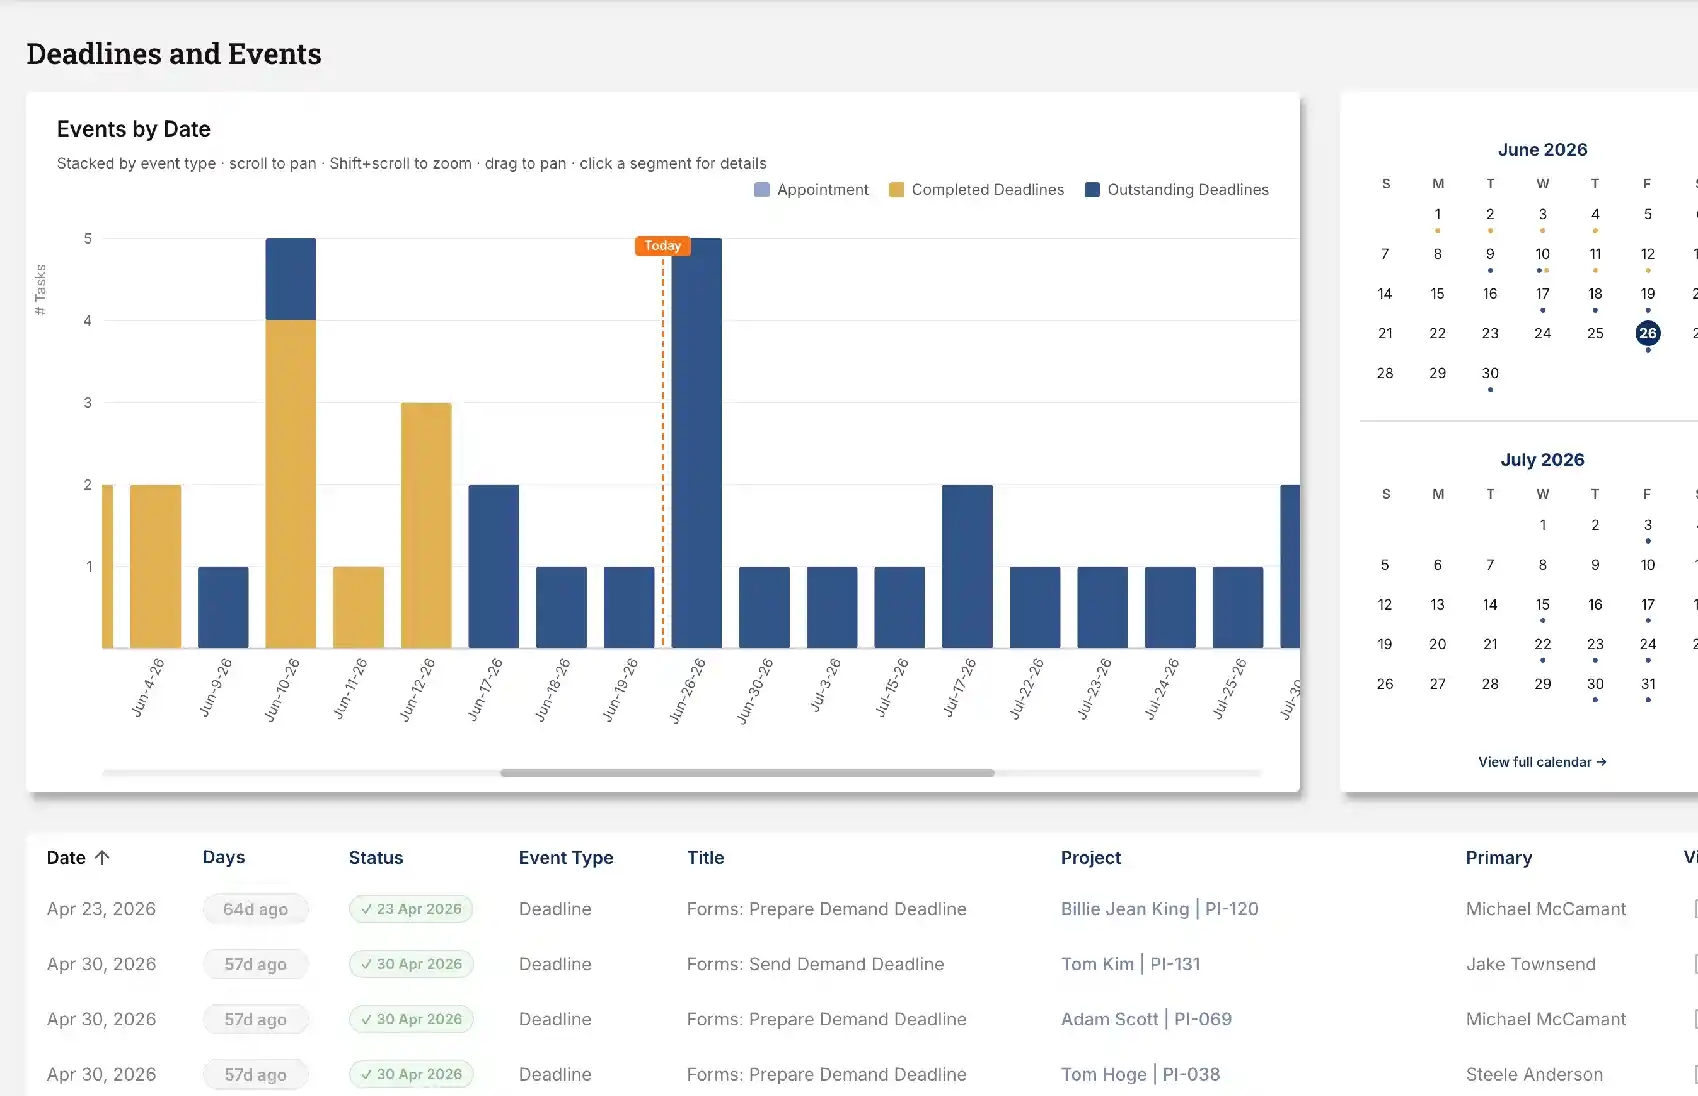Select July 22 in the July calendar
The width and height of the screenshot is (1698, 1096).
tap(1542, 645)
